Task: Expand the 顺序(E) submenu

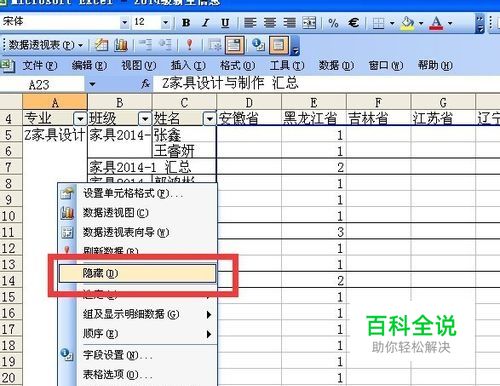Action: coord(209,334)
